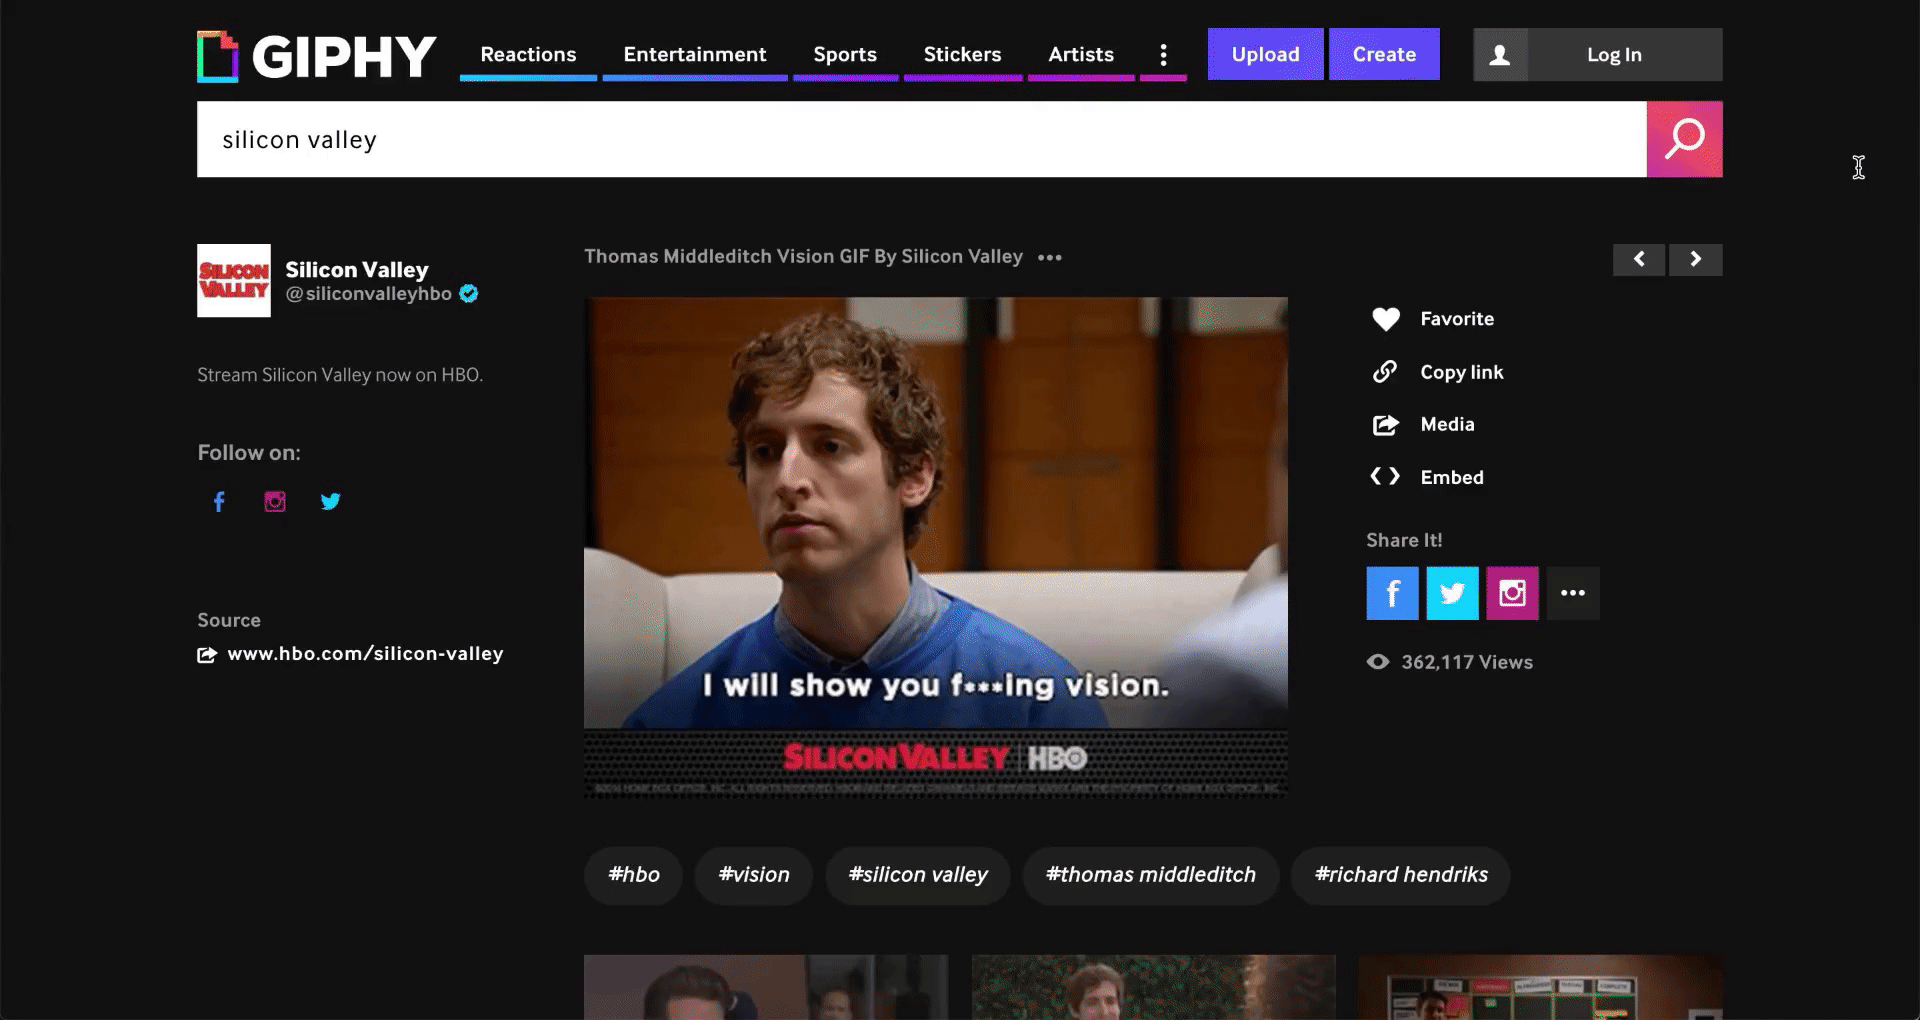
Task: Click the Create button
Action: (x=1384, y=54)
